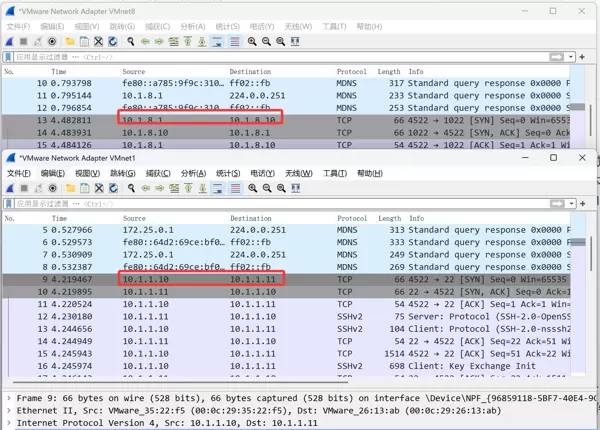
Task: Open the 统计(S) menu in VMnet8 window
Action: pyautogui.click(x=227, y=27)
